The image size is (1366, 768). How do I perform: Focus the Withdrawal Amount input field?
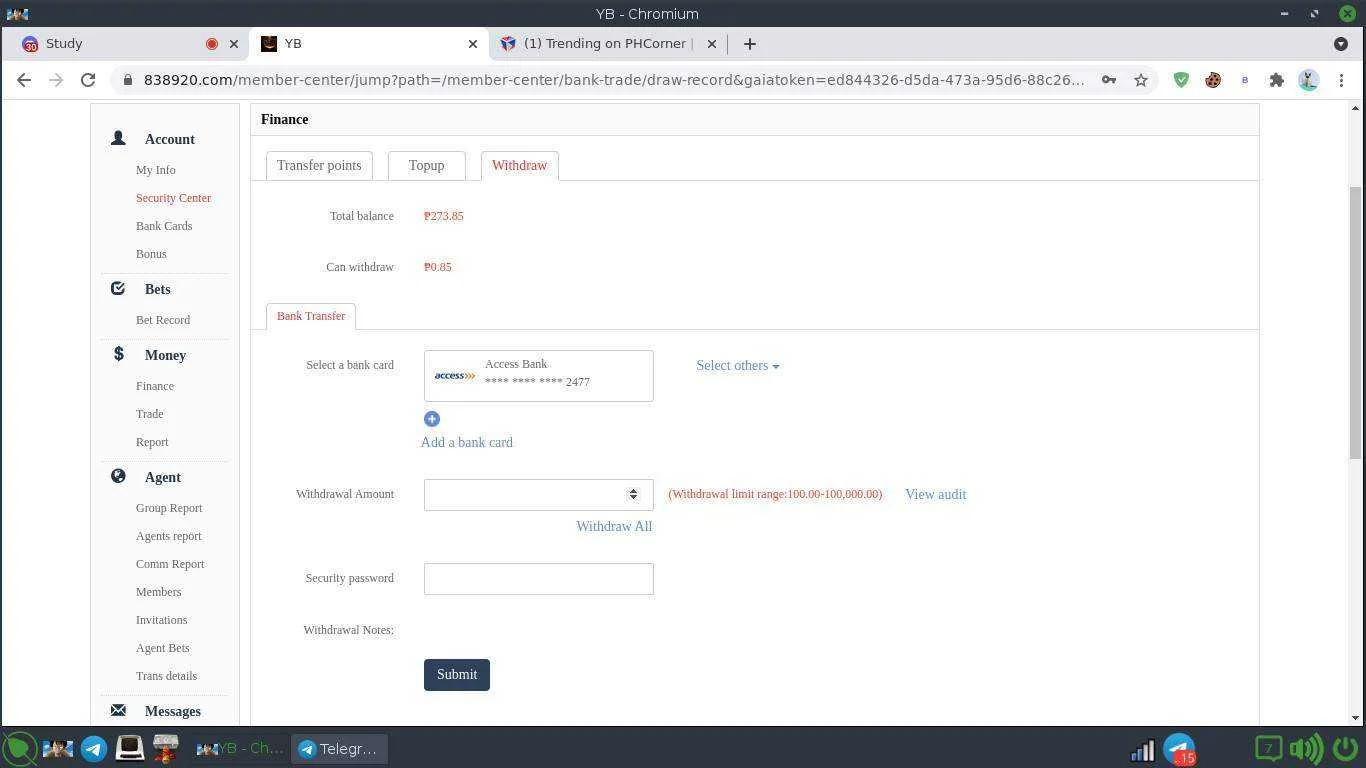(x=538, y=494)
